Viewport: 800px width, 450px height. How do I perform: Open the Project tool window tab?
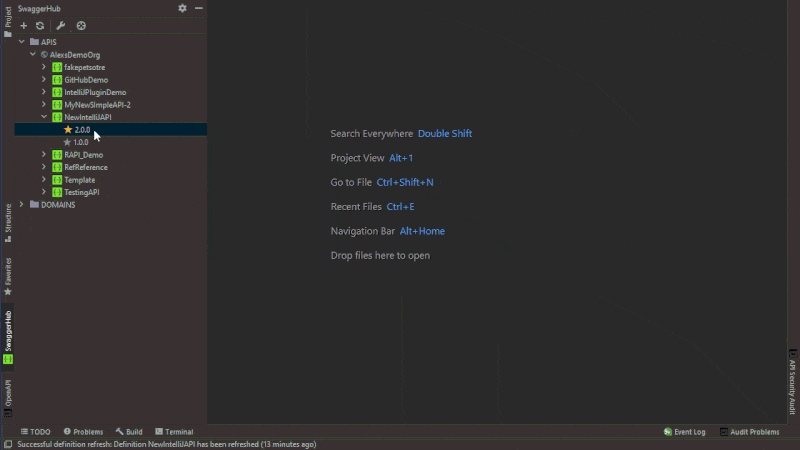click(8, 21)
